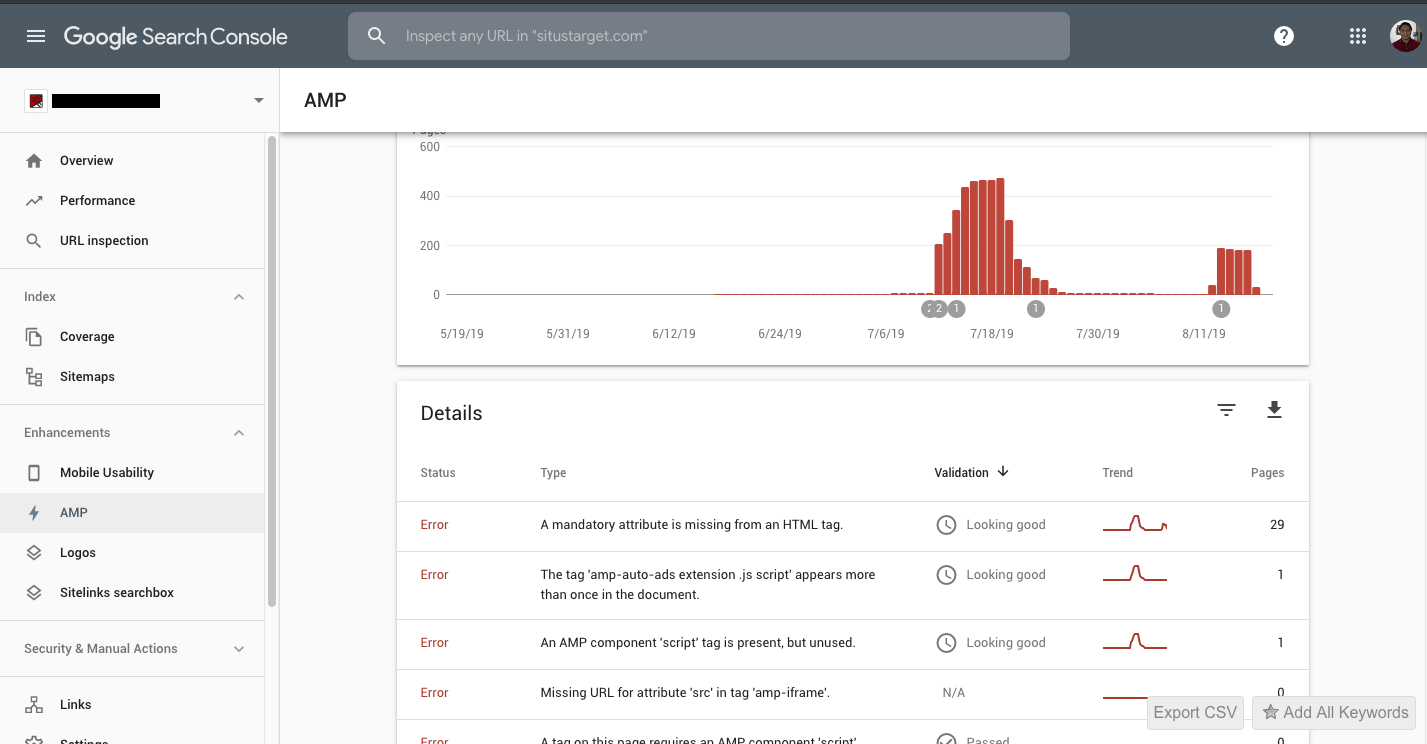Click clock icon in unused script row
This screenshot has height=744, width=1427.
(x=946, y=643)
